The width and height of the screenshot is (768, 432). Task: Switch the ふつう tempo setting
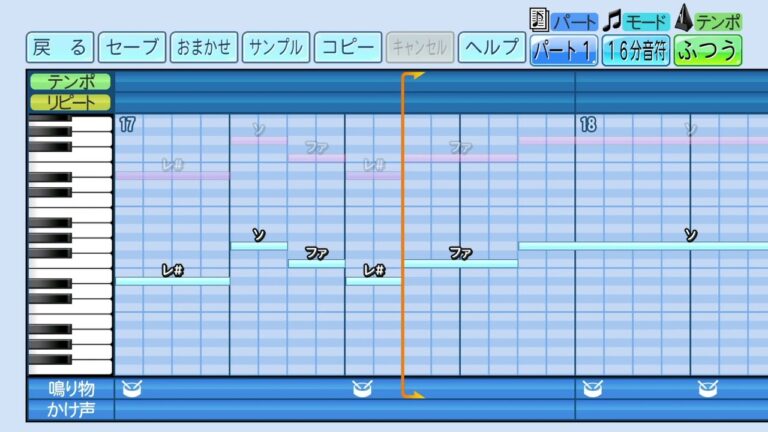(708, 49)
